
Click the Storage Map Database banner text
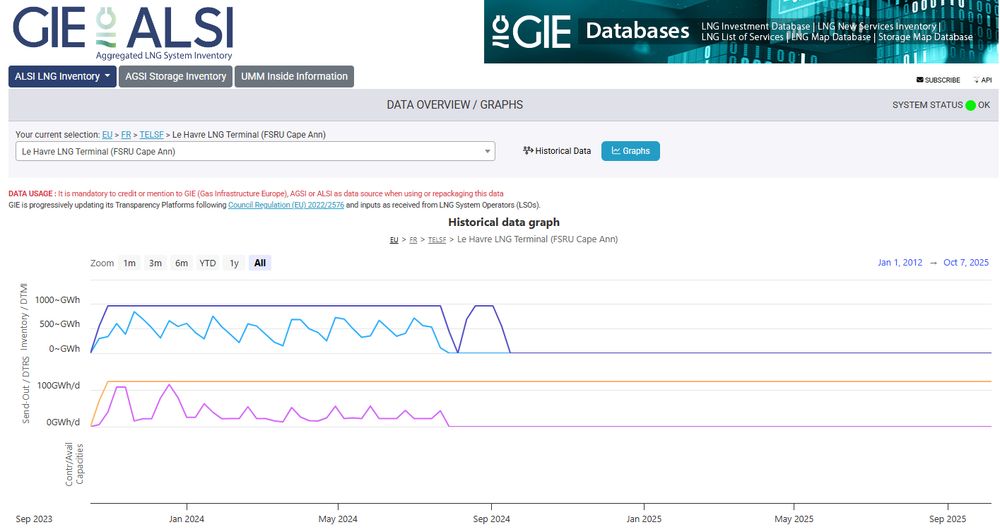click(x=925, y=37)
